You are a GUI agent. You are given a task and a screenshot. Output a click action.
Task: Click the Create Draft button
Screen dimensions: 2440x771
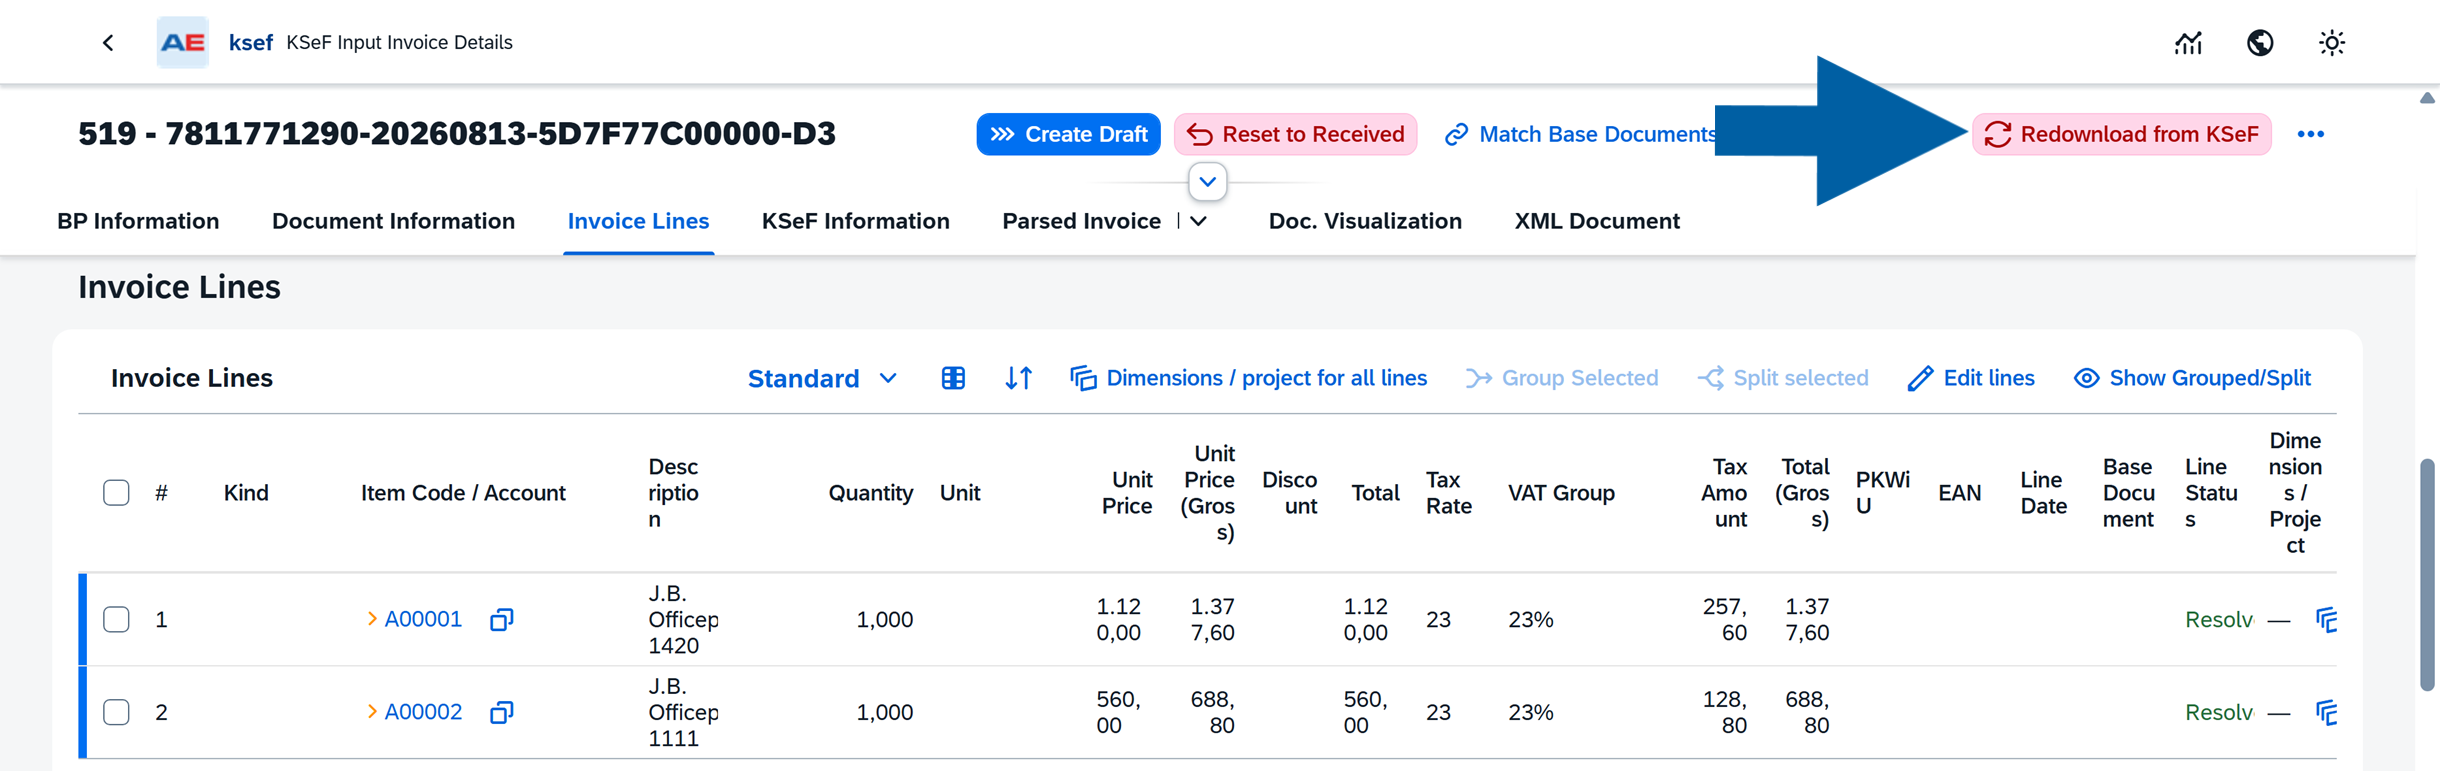pos(1068,134)
